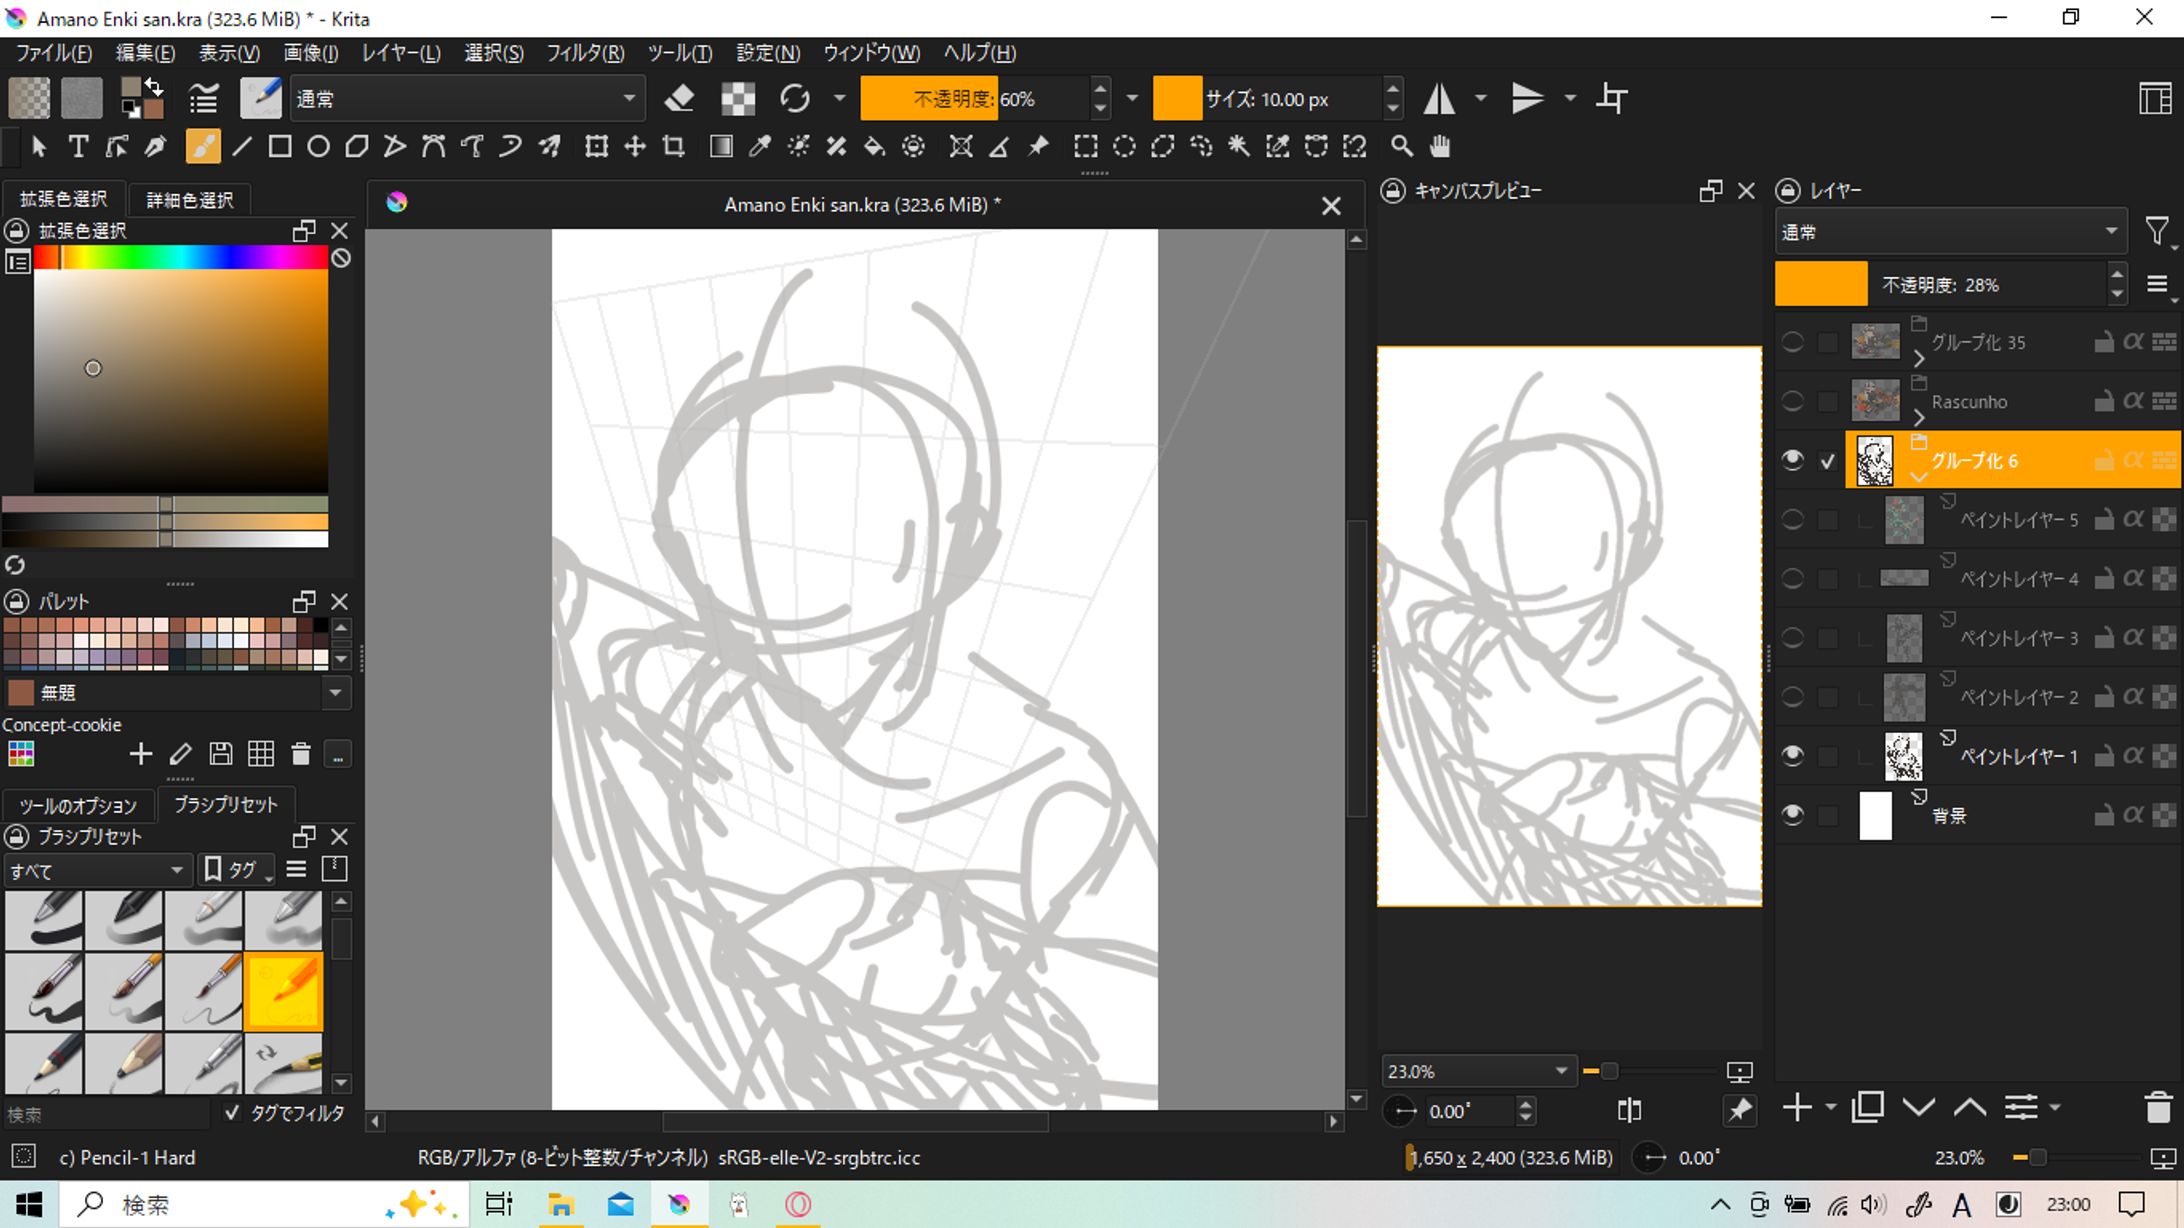Adjust layer 不透明度 28% slider

(x=1940, y=285)
